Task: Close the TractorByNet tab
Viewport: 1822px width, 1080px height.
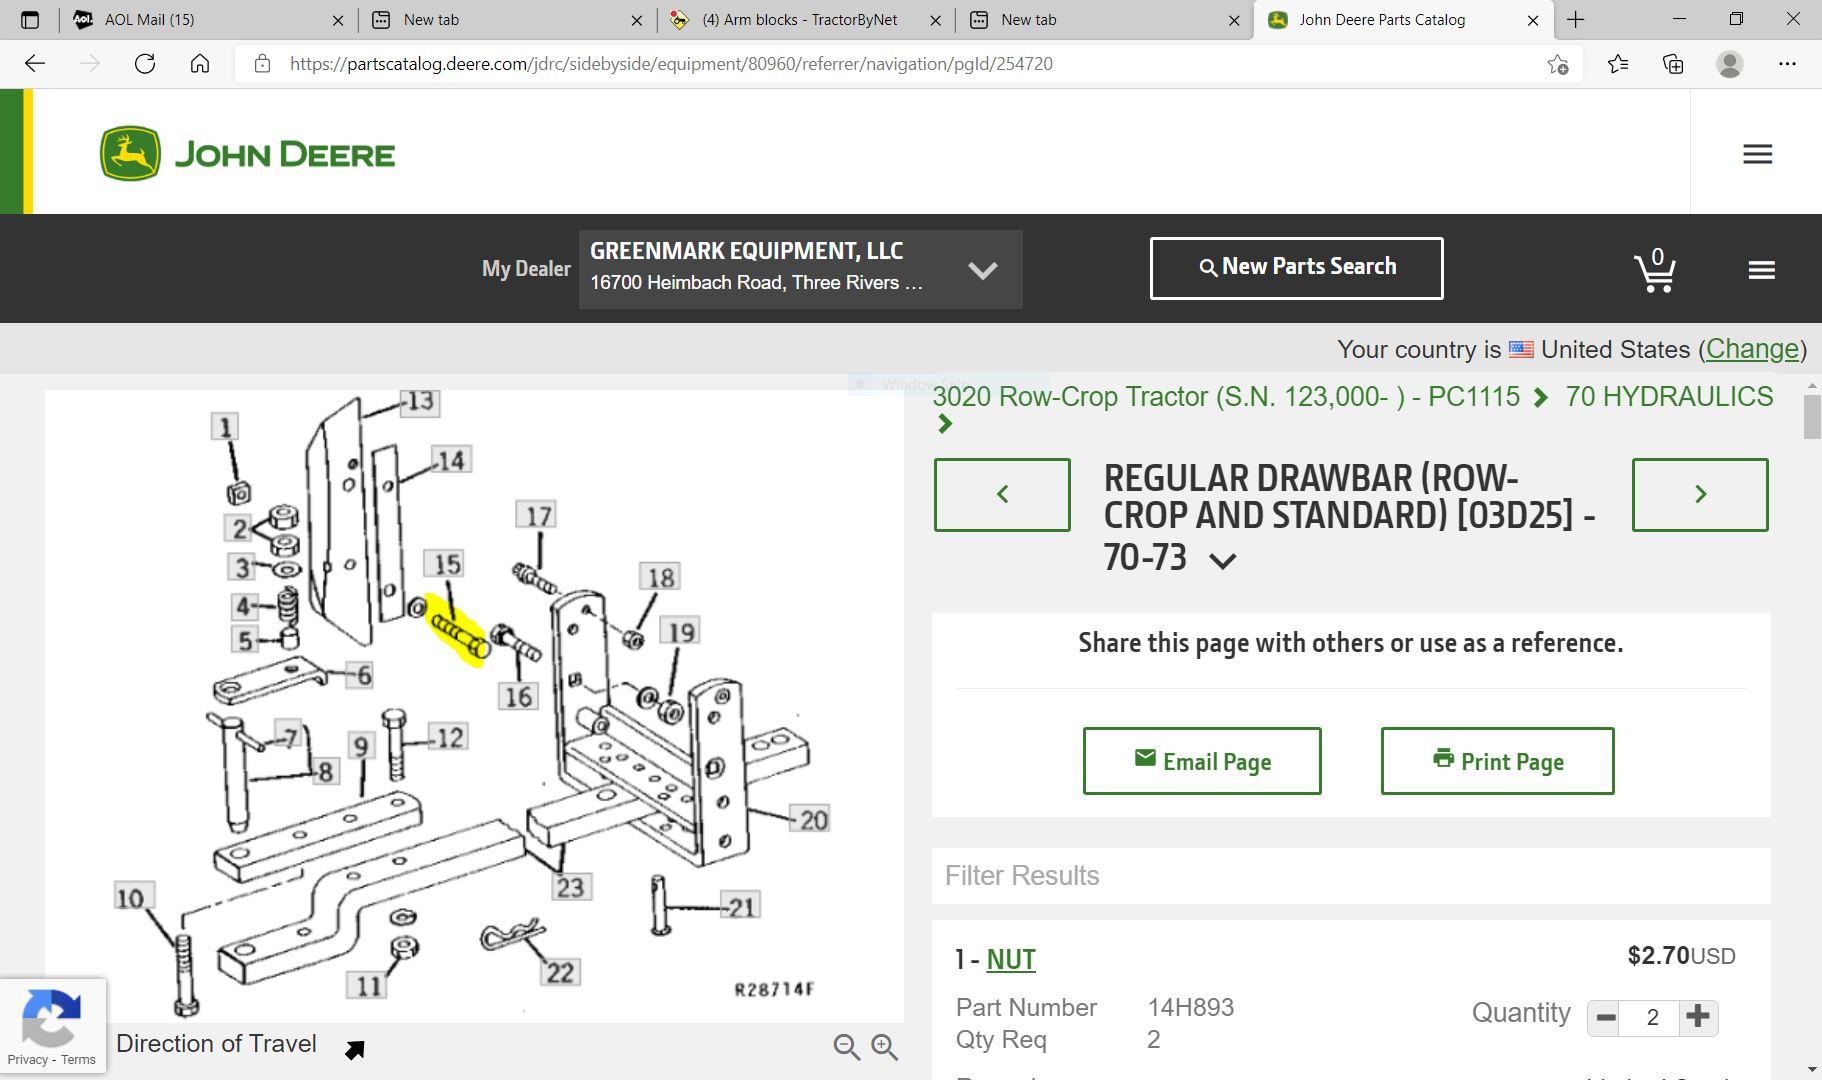Action: coord(935,20)
